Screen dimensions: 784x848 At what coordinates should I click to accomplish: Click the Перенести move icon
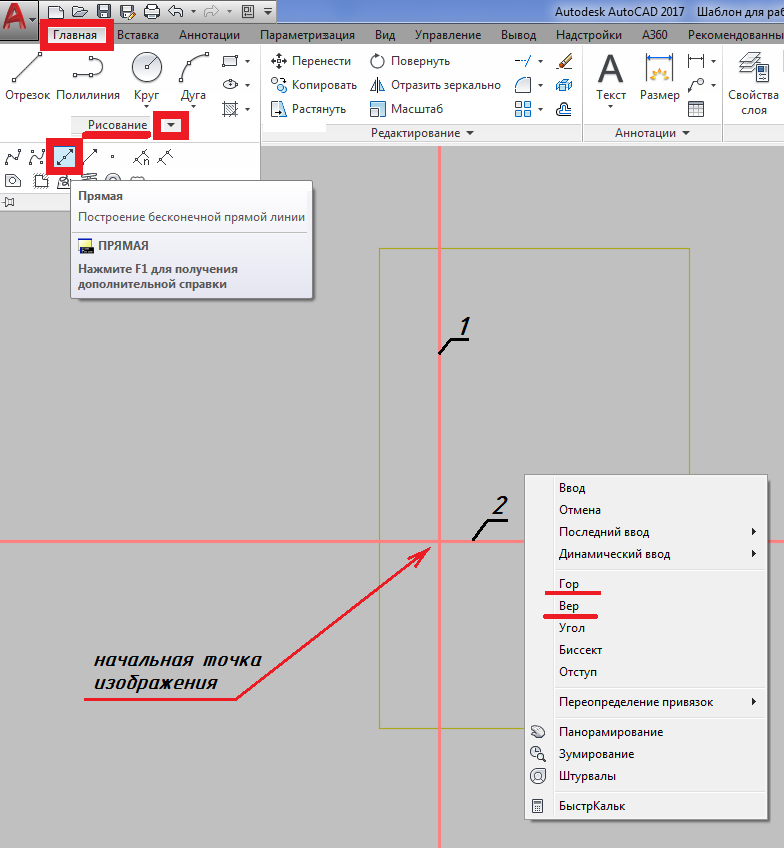280,61
